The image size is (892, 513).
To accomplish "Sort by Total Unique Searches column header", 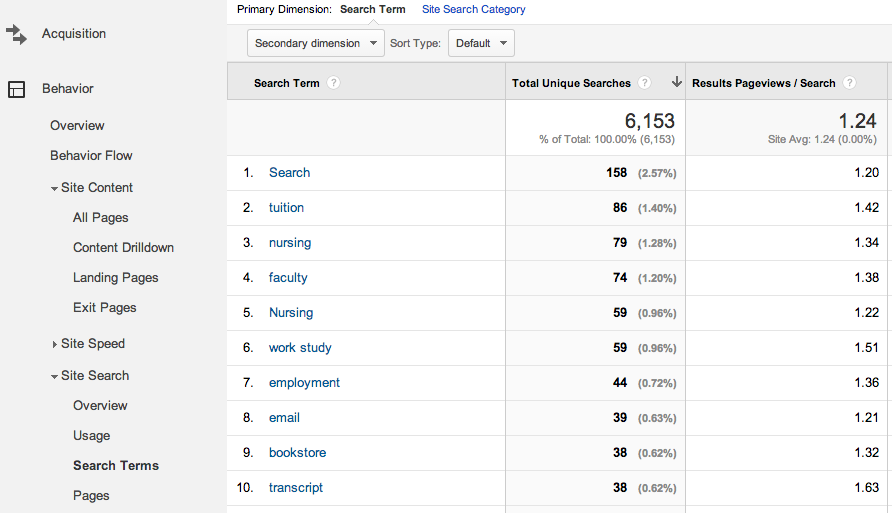I will pyautogui.click(x=571, y=83).
